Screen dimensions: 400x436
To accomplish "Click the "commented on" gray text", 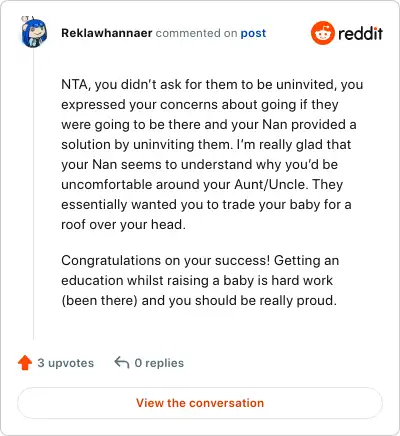I will click(196, 33).
